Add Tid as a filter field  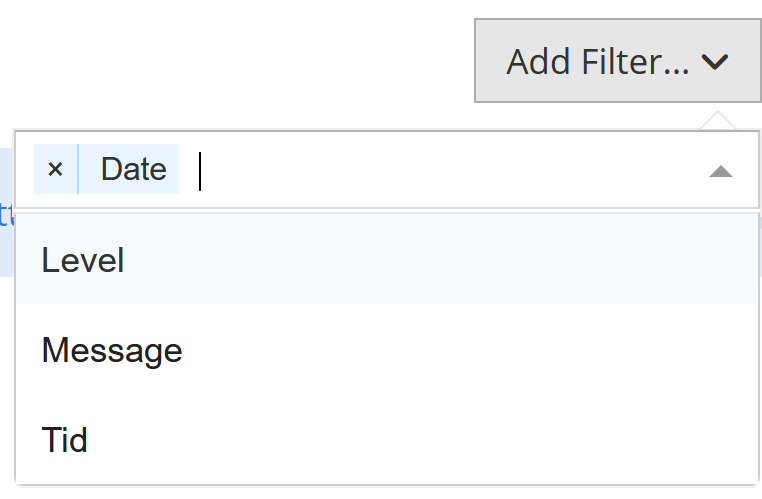[x=65, y=439]
